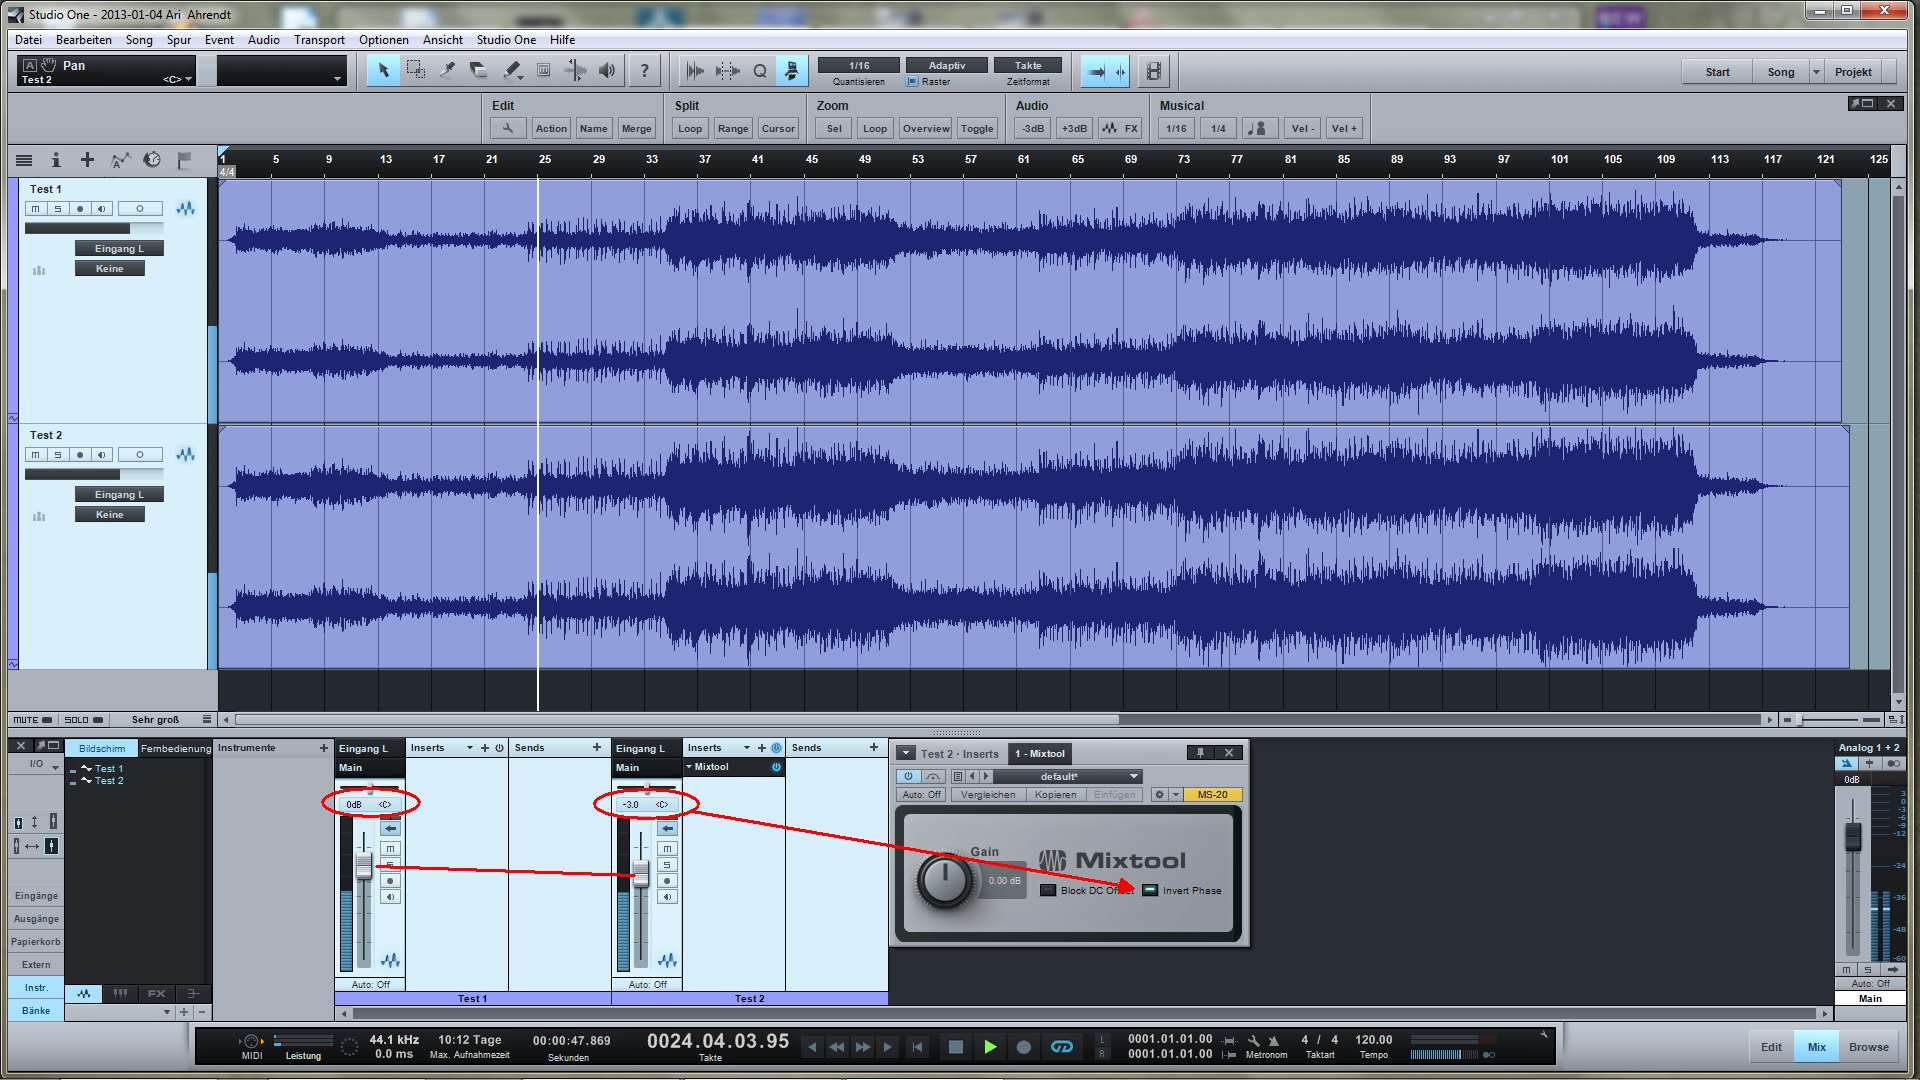This screenshot has width=1920, height=1080.
Task: Open the Ansicht menu
Action: click(442, 40)
